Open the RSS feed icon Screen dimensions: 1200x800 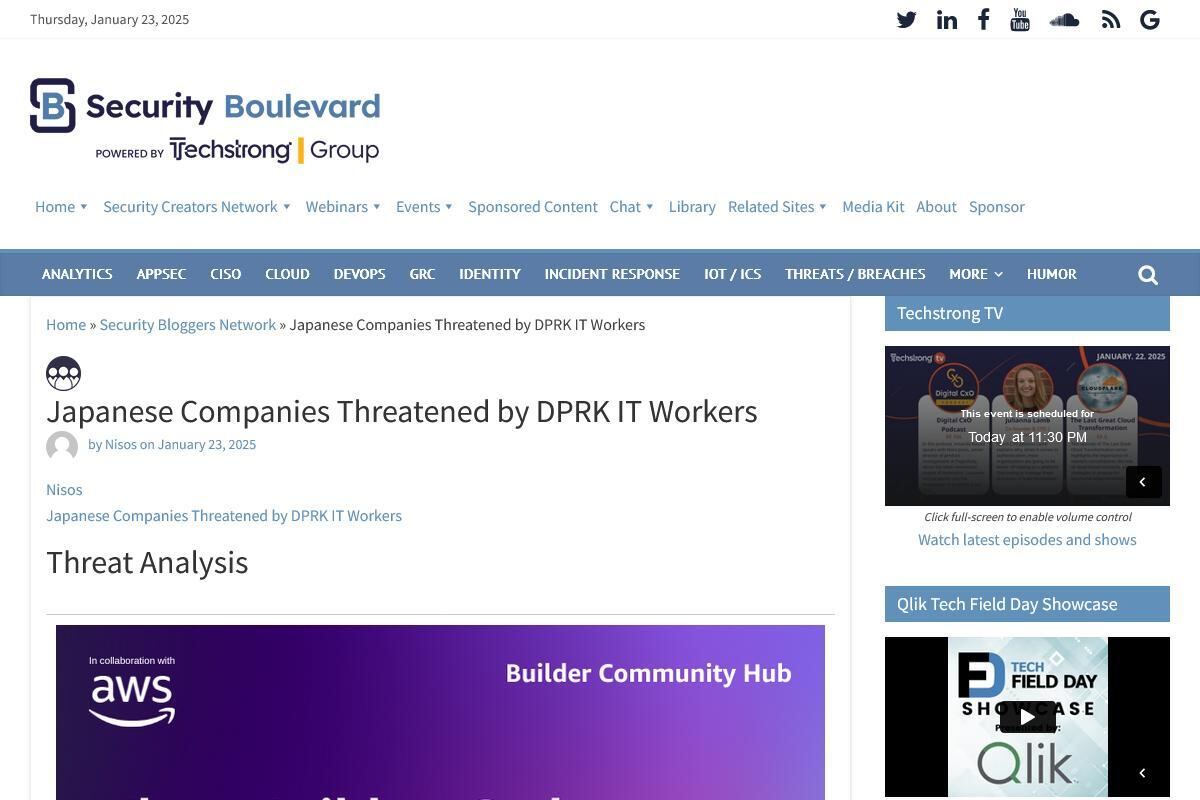coord(1111,20)
